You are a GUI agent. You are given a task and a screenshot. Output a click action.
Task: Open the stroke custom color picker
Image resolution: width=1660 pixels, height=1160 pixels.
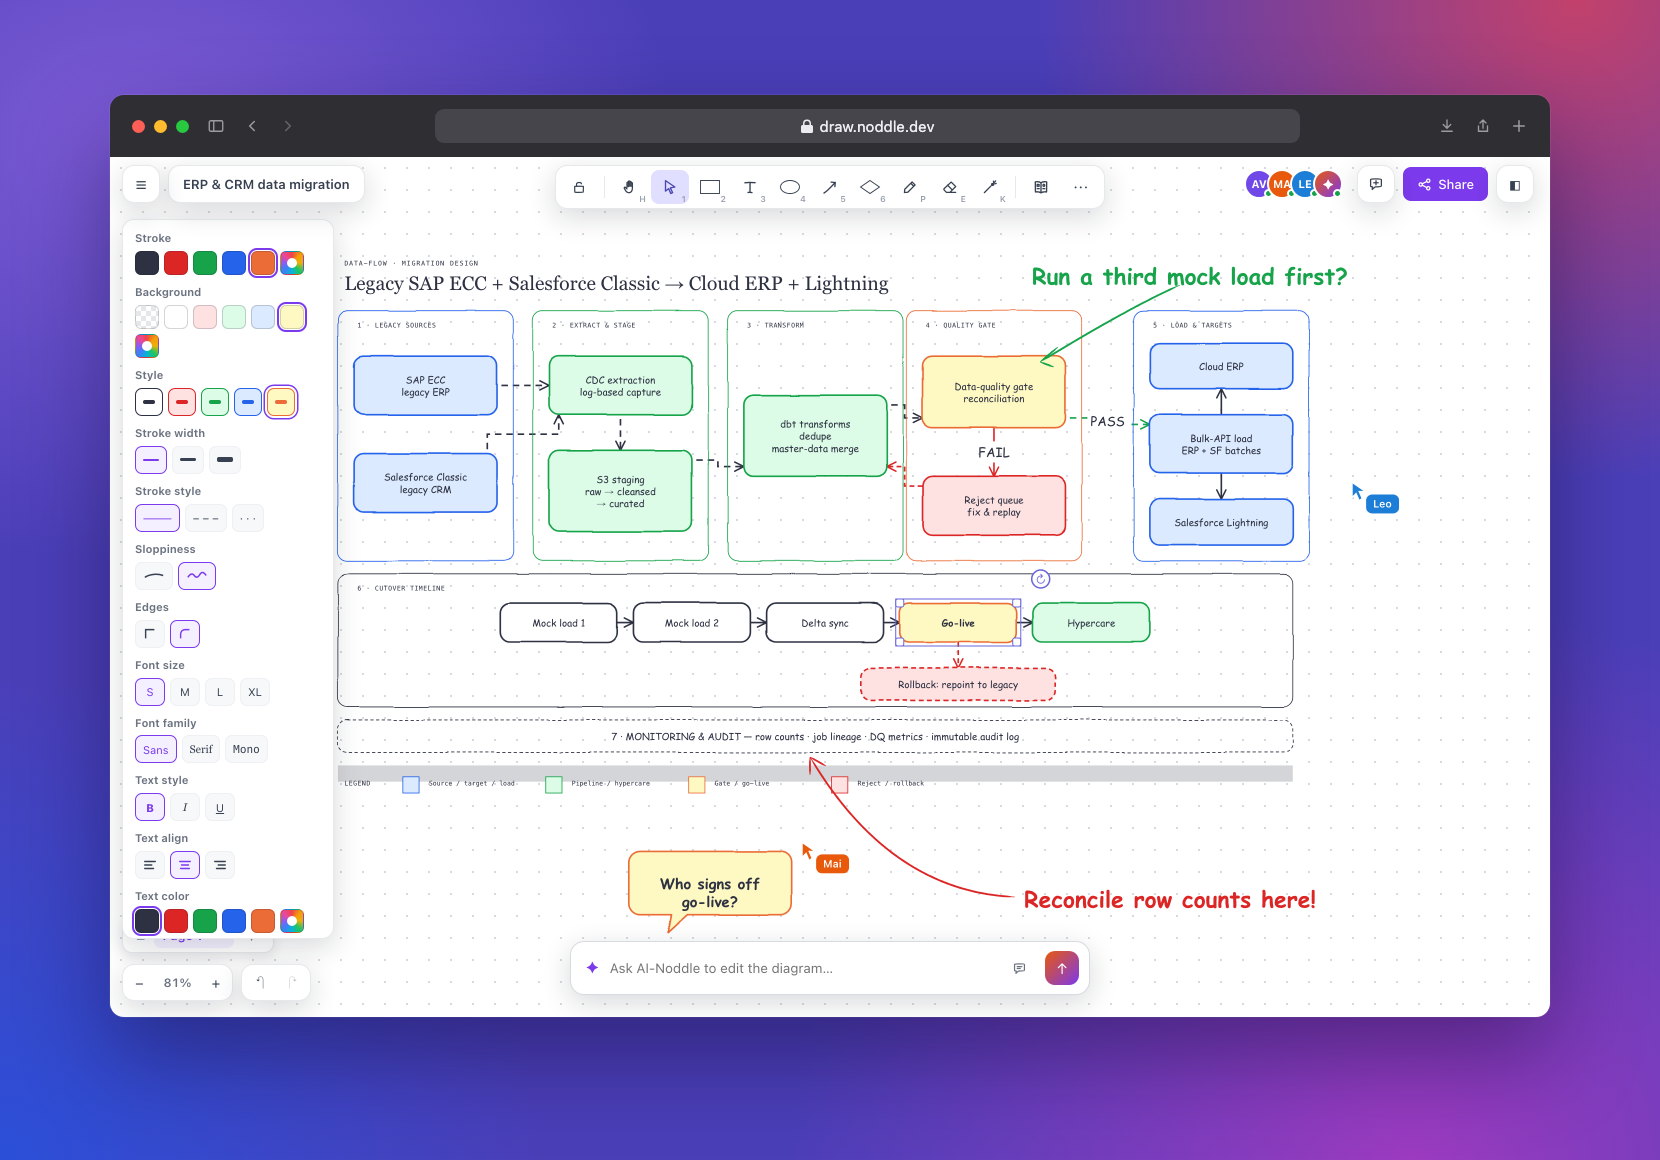292,263
